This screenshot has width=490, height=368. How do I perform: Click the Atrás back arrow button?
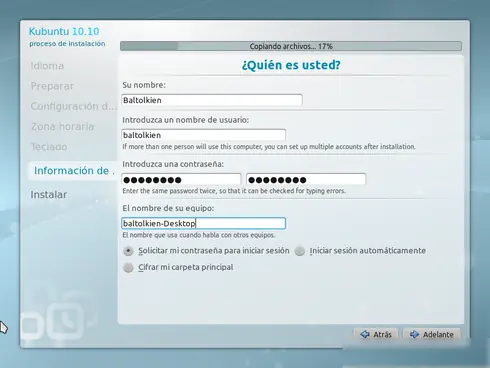click(x=376, y=334)
